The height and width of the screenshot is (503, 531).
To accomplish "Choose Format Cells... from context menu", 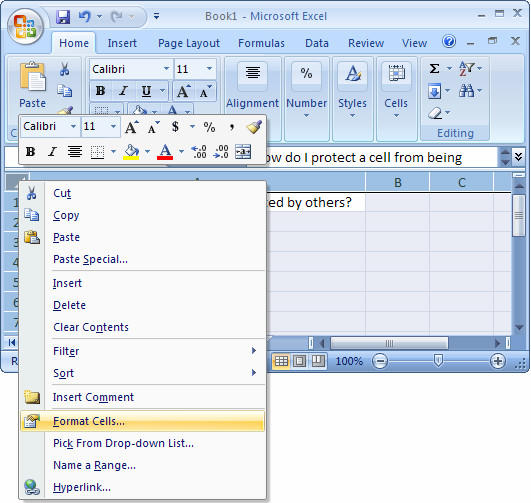I will click(142, 421).
